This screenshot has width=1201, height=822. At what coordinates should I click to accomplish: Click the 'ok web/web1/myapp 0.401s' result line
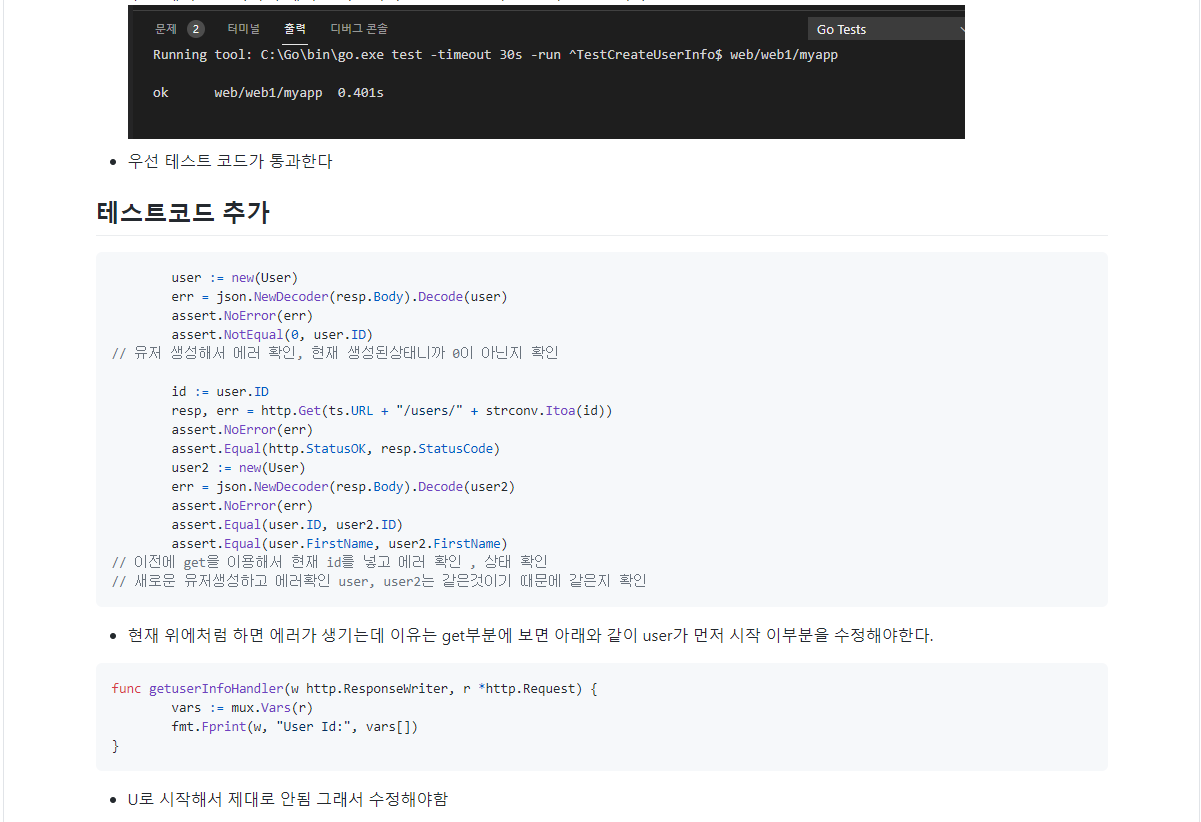pyautogui.click(x=268, y=92)
